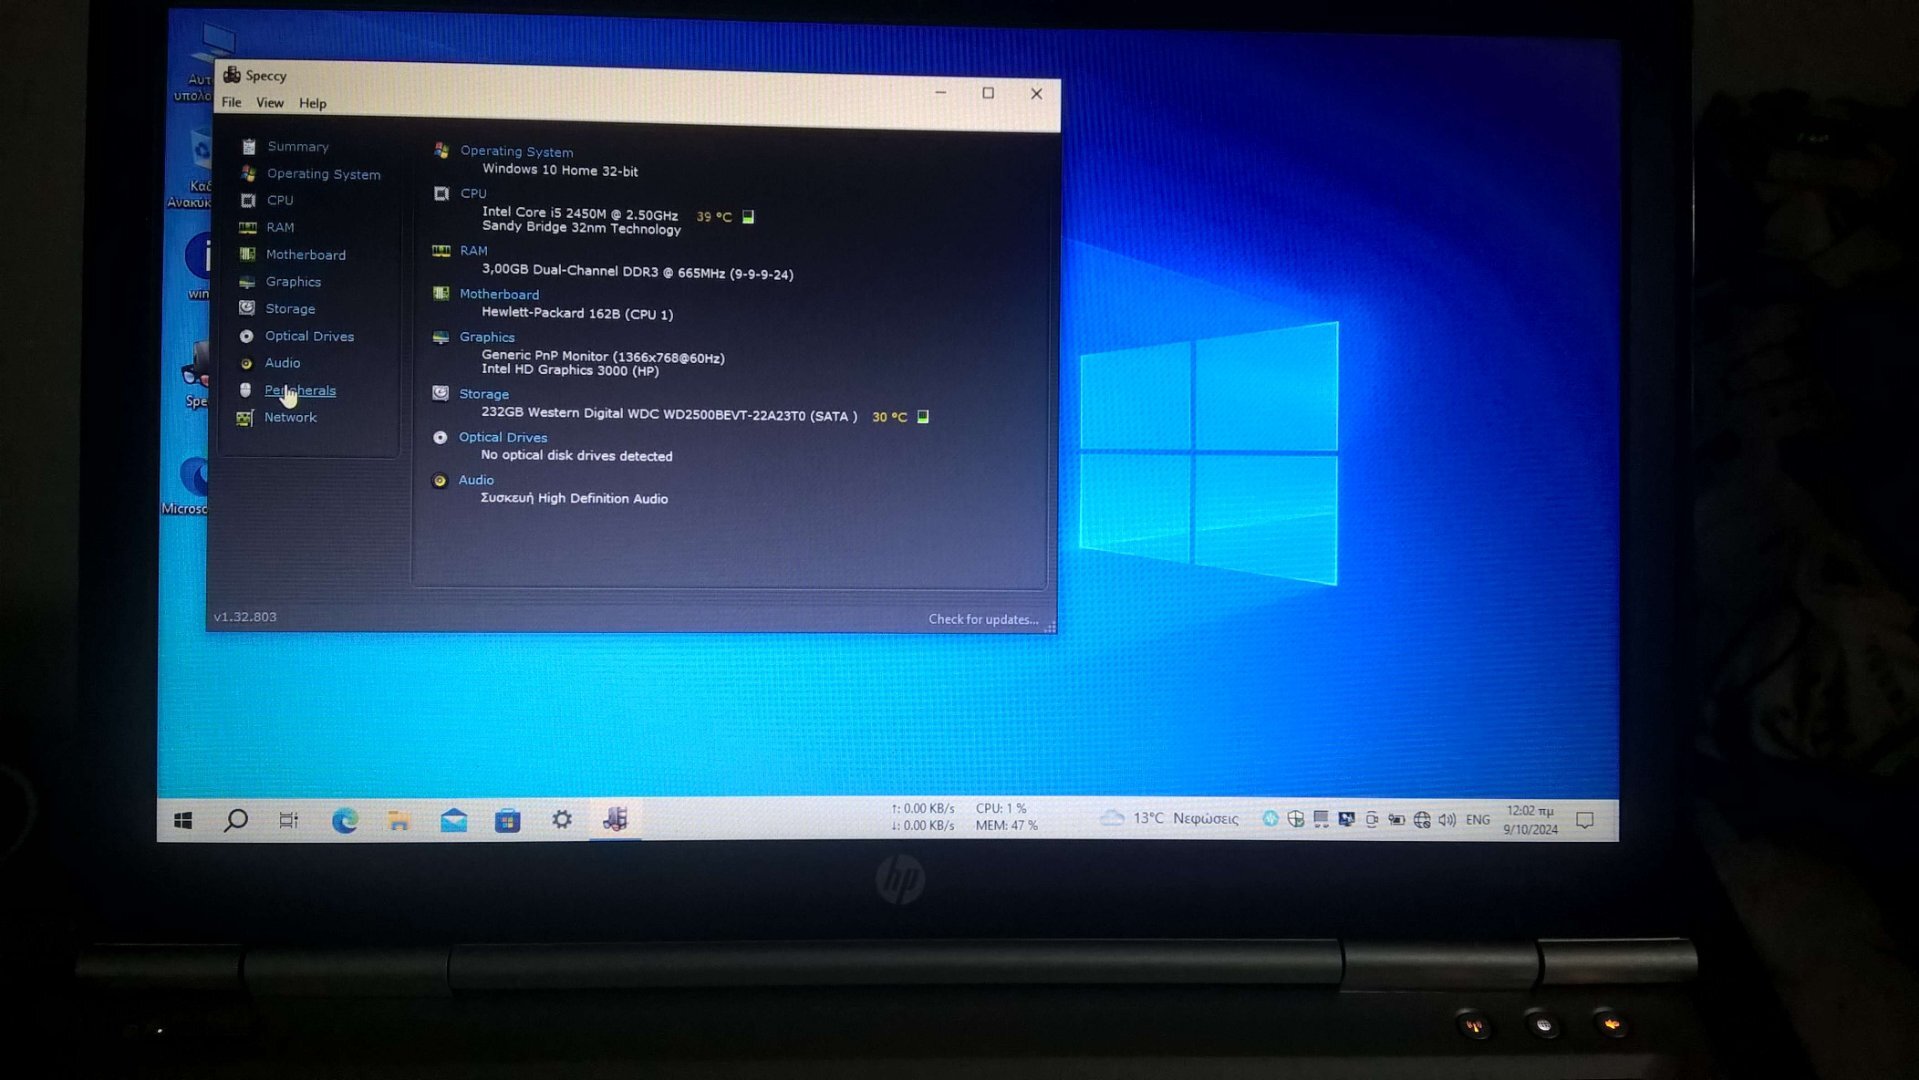
Task: Select Audio in the sidebar
Action: [282, 363]
